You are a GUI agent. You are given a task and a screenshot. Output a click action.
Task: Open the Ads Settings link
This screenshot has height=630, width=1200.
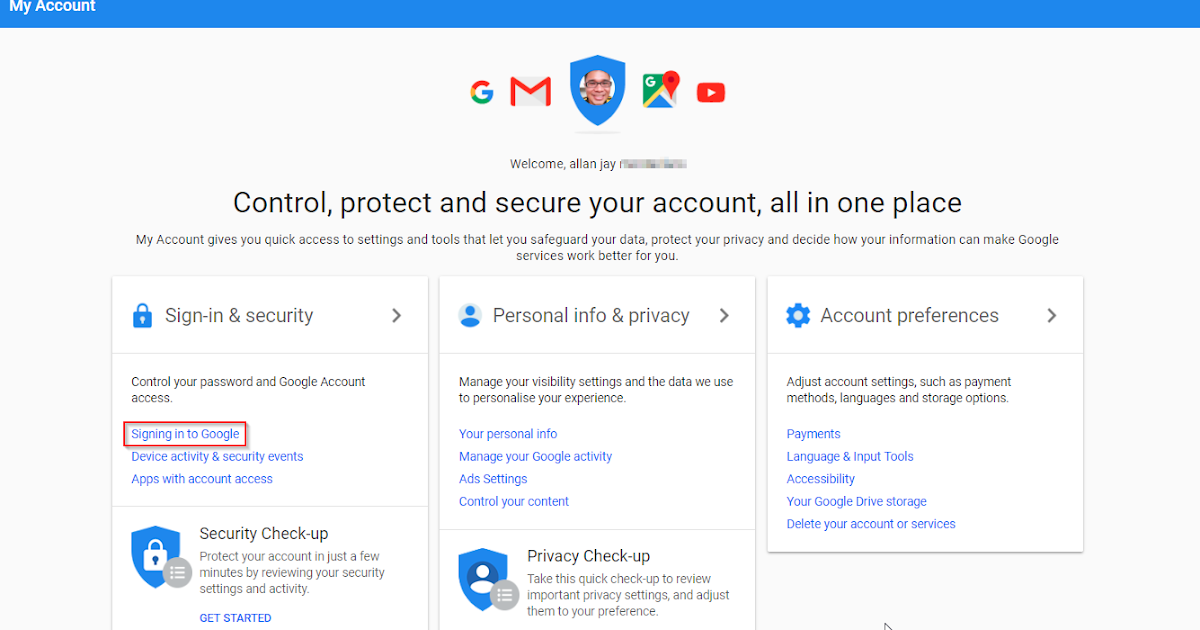pos(492,478)
